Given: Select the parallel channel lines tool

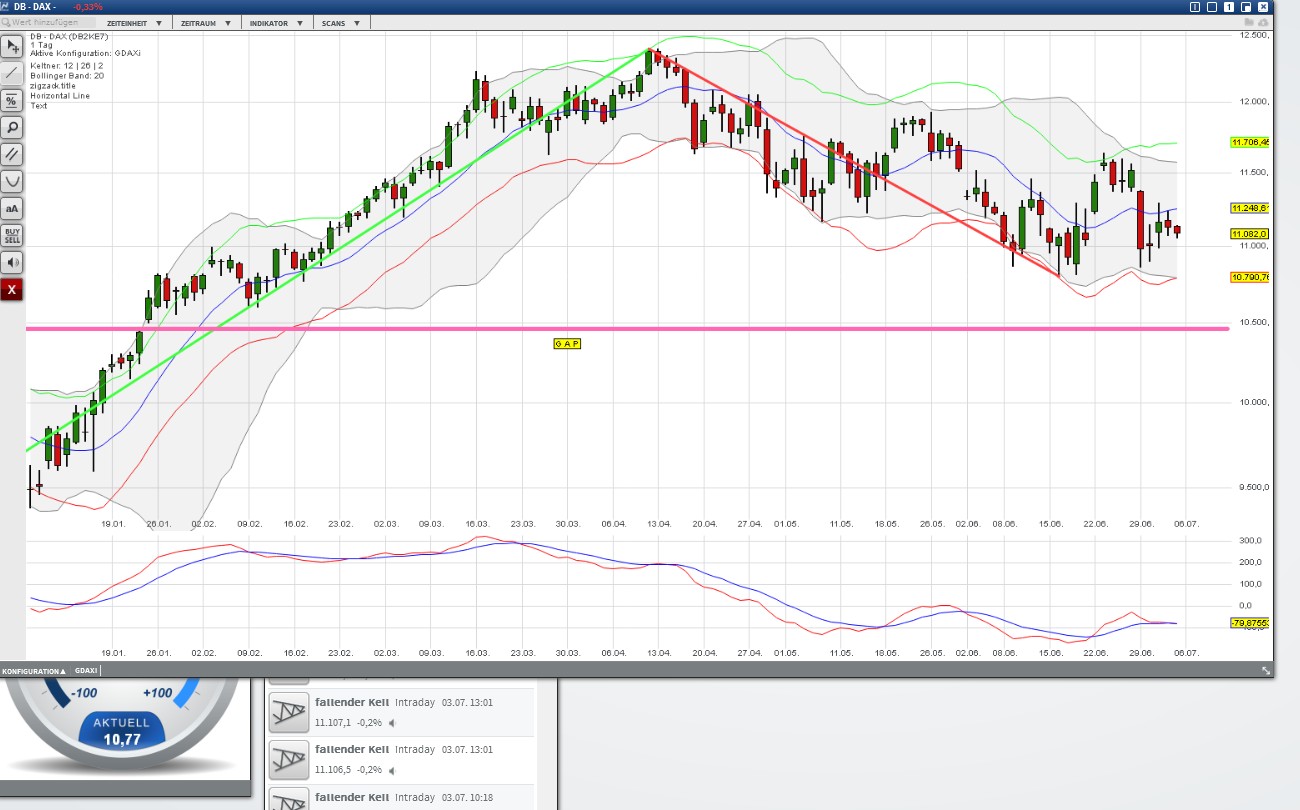Looking at the screenshot, I should pos(12,154).
